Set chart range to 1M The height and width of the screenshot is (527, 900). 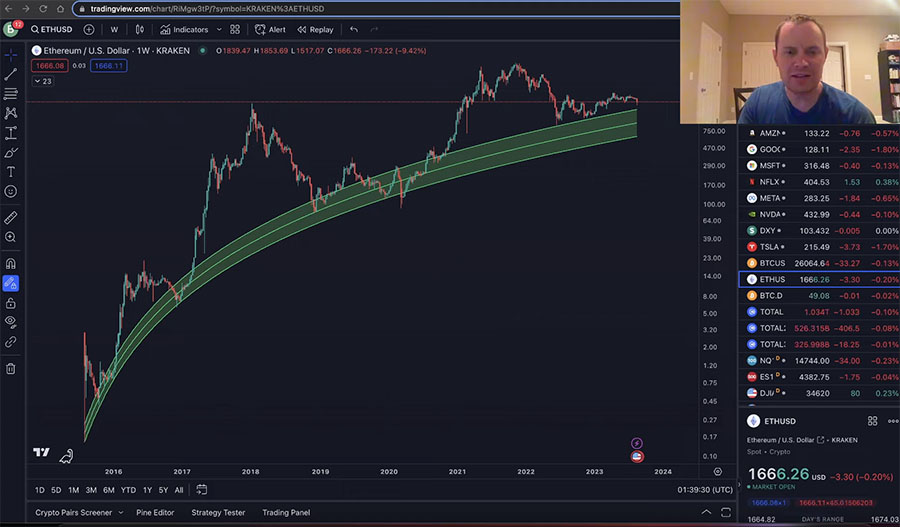coord(73,490)
